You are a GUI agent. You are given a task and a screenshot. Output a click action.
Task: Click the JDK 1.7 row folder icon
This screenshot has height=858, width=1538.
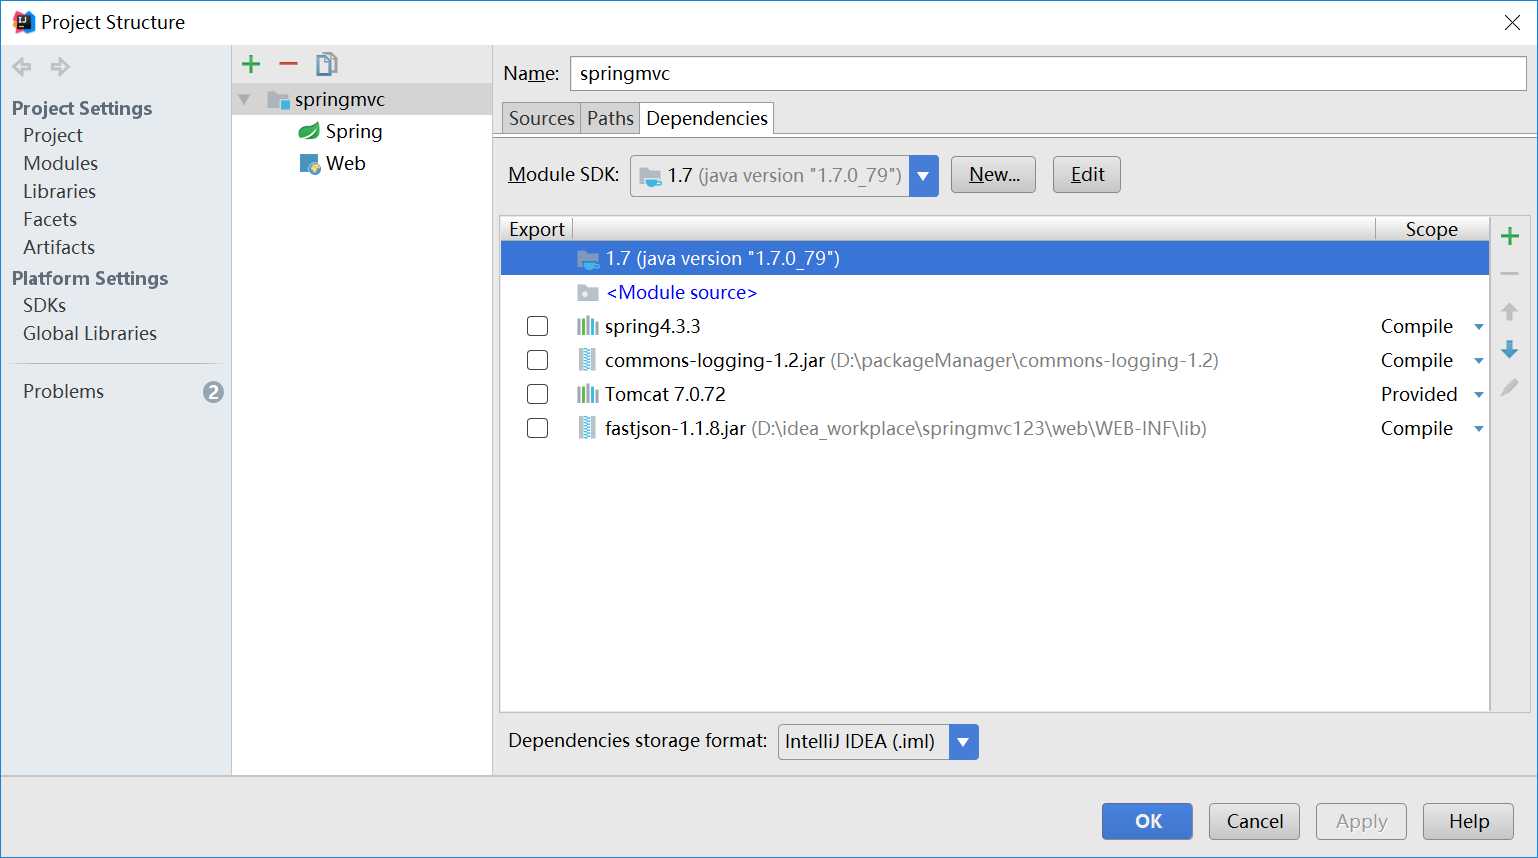point(588,259)
